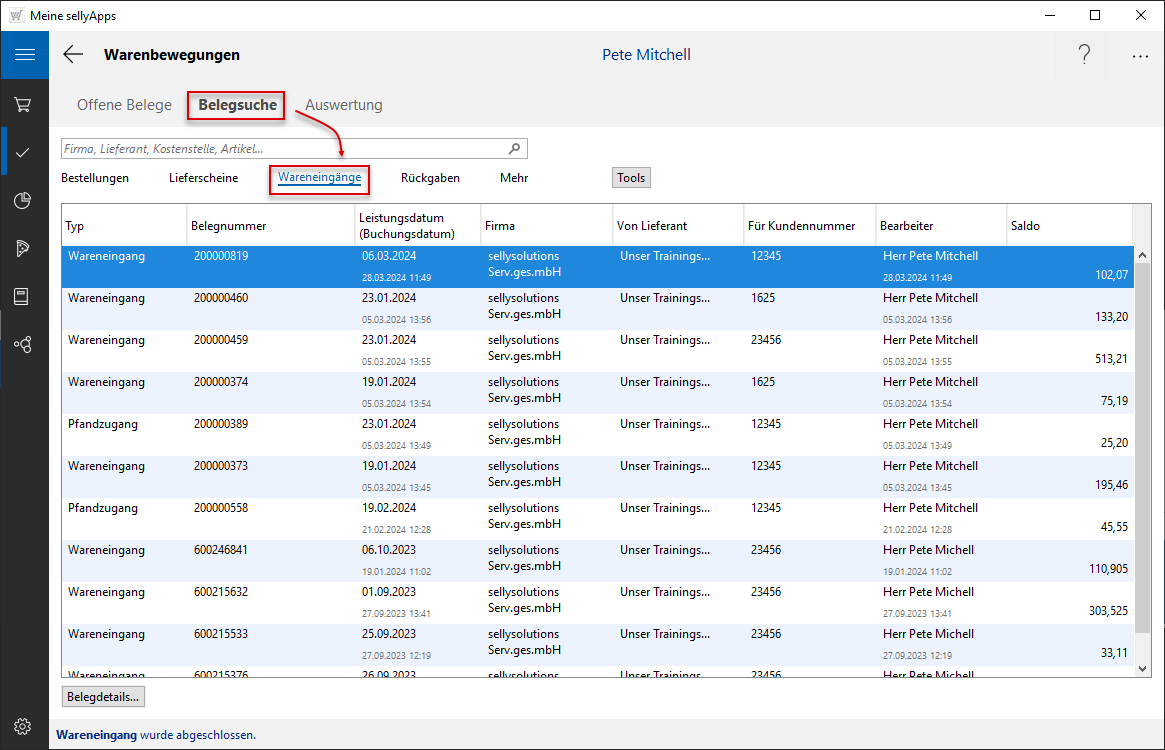Click the search magnifier icon
Image resolution: width=1165 pixels, height=750 pixels.
pyautogui.click(x=515, y=149)
